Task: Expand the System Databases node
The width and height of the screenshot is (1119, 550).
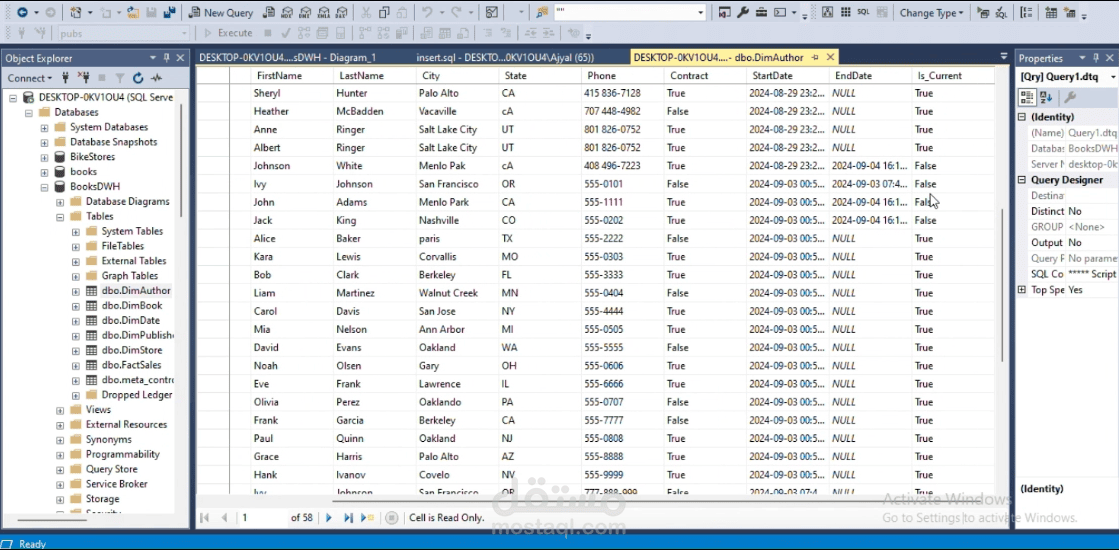Action: coord(44,127)
